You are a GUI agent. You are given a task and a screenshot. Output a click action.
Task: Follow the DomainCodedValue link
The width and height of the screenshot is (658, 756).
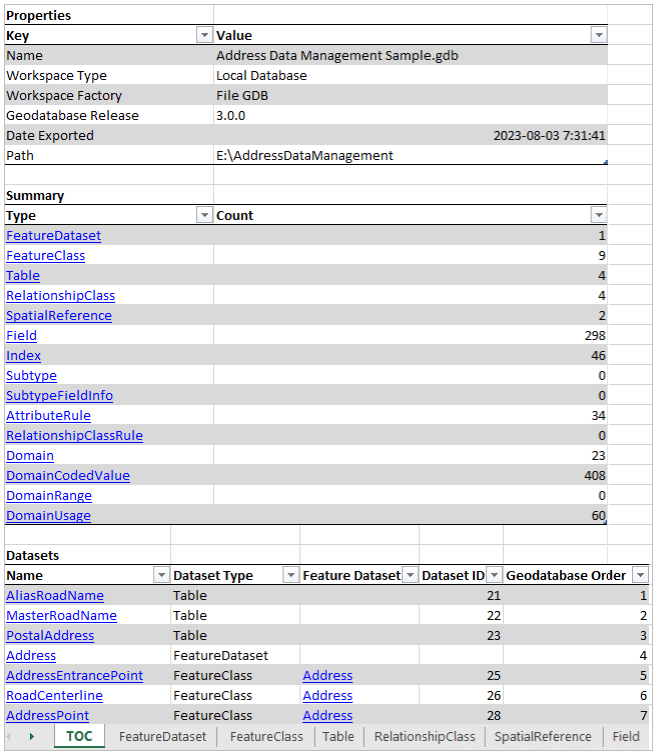68,475
